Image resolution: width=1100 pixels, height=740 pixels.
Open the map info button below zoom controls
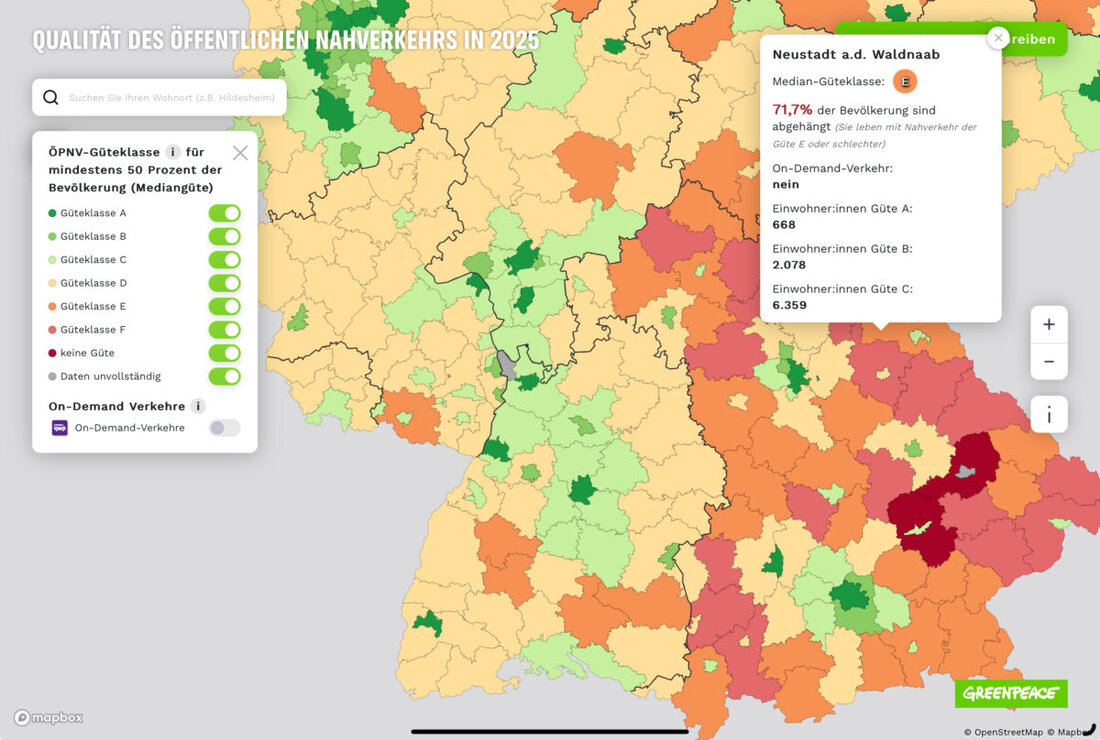[1048, 414]
